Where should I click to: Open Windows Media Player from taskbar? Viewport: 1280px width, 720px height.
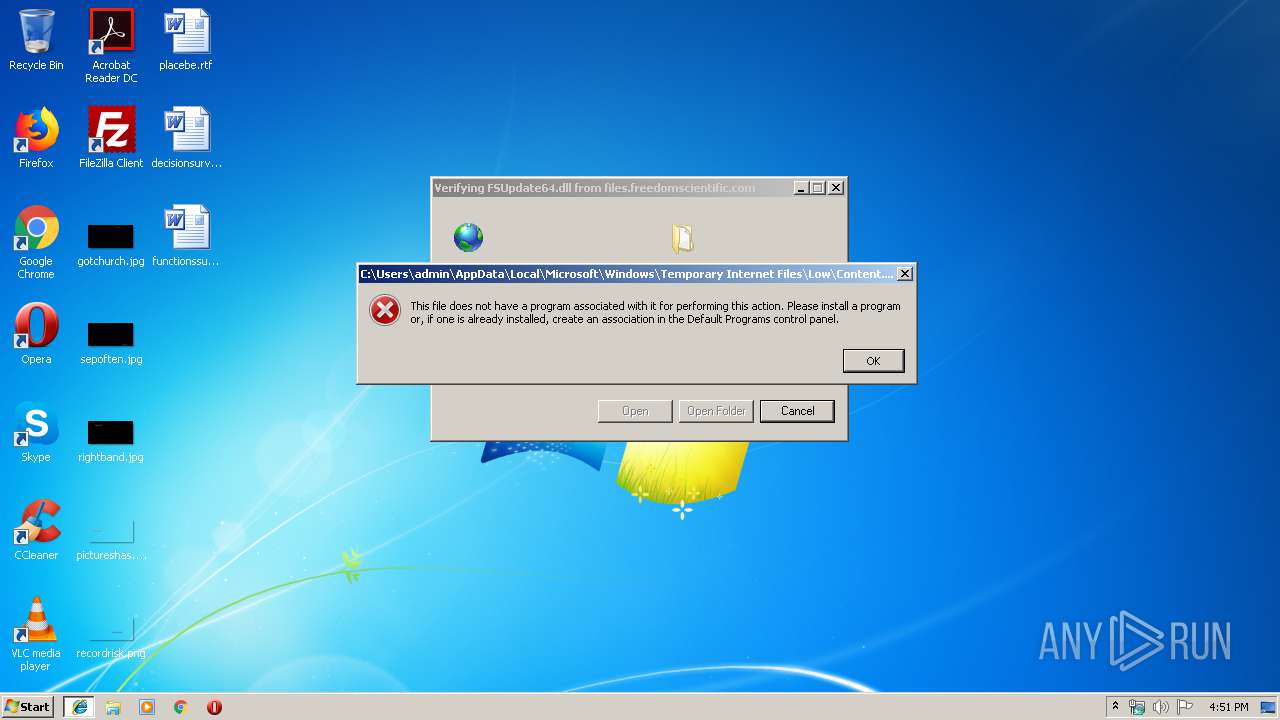coord(147,707)
